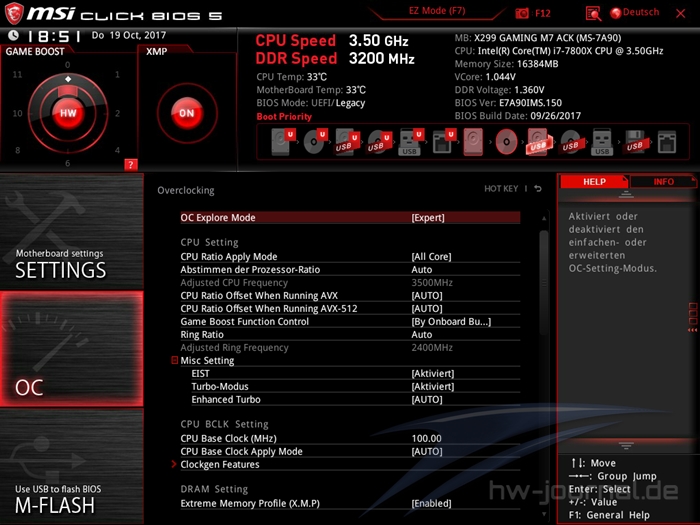Viewport: 700px width, 525px height.
Task: Select the USB disc boot icon without U badge
Action: [571, 142]
